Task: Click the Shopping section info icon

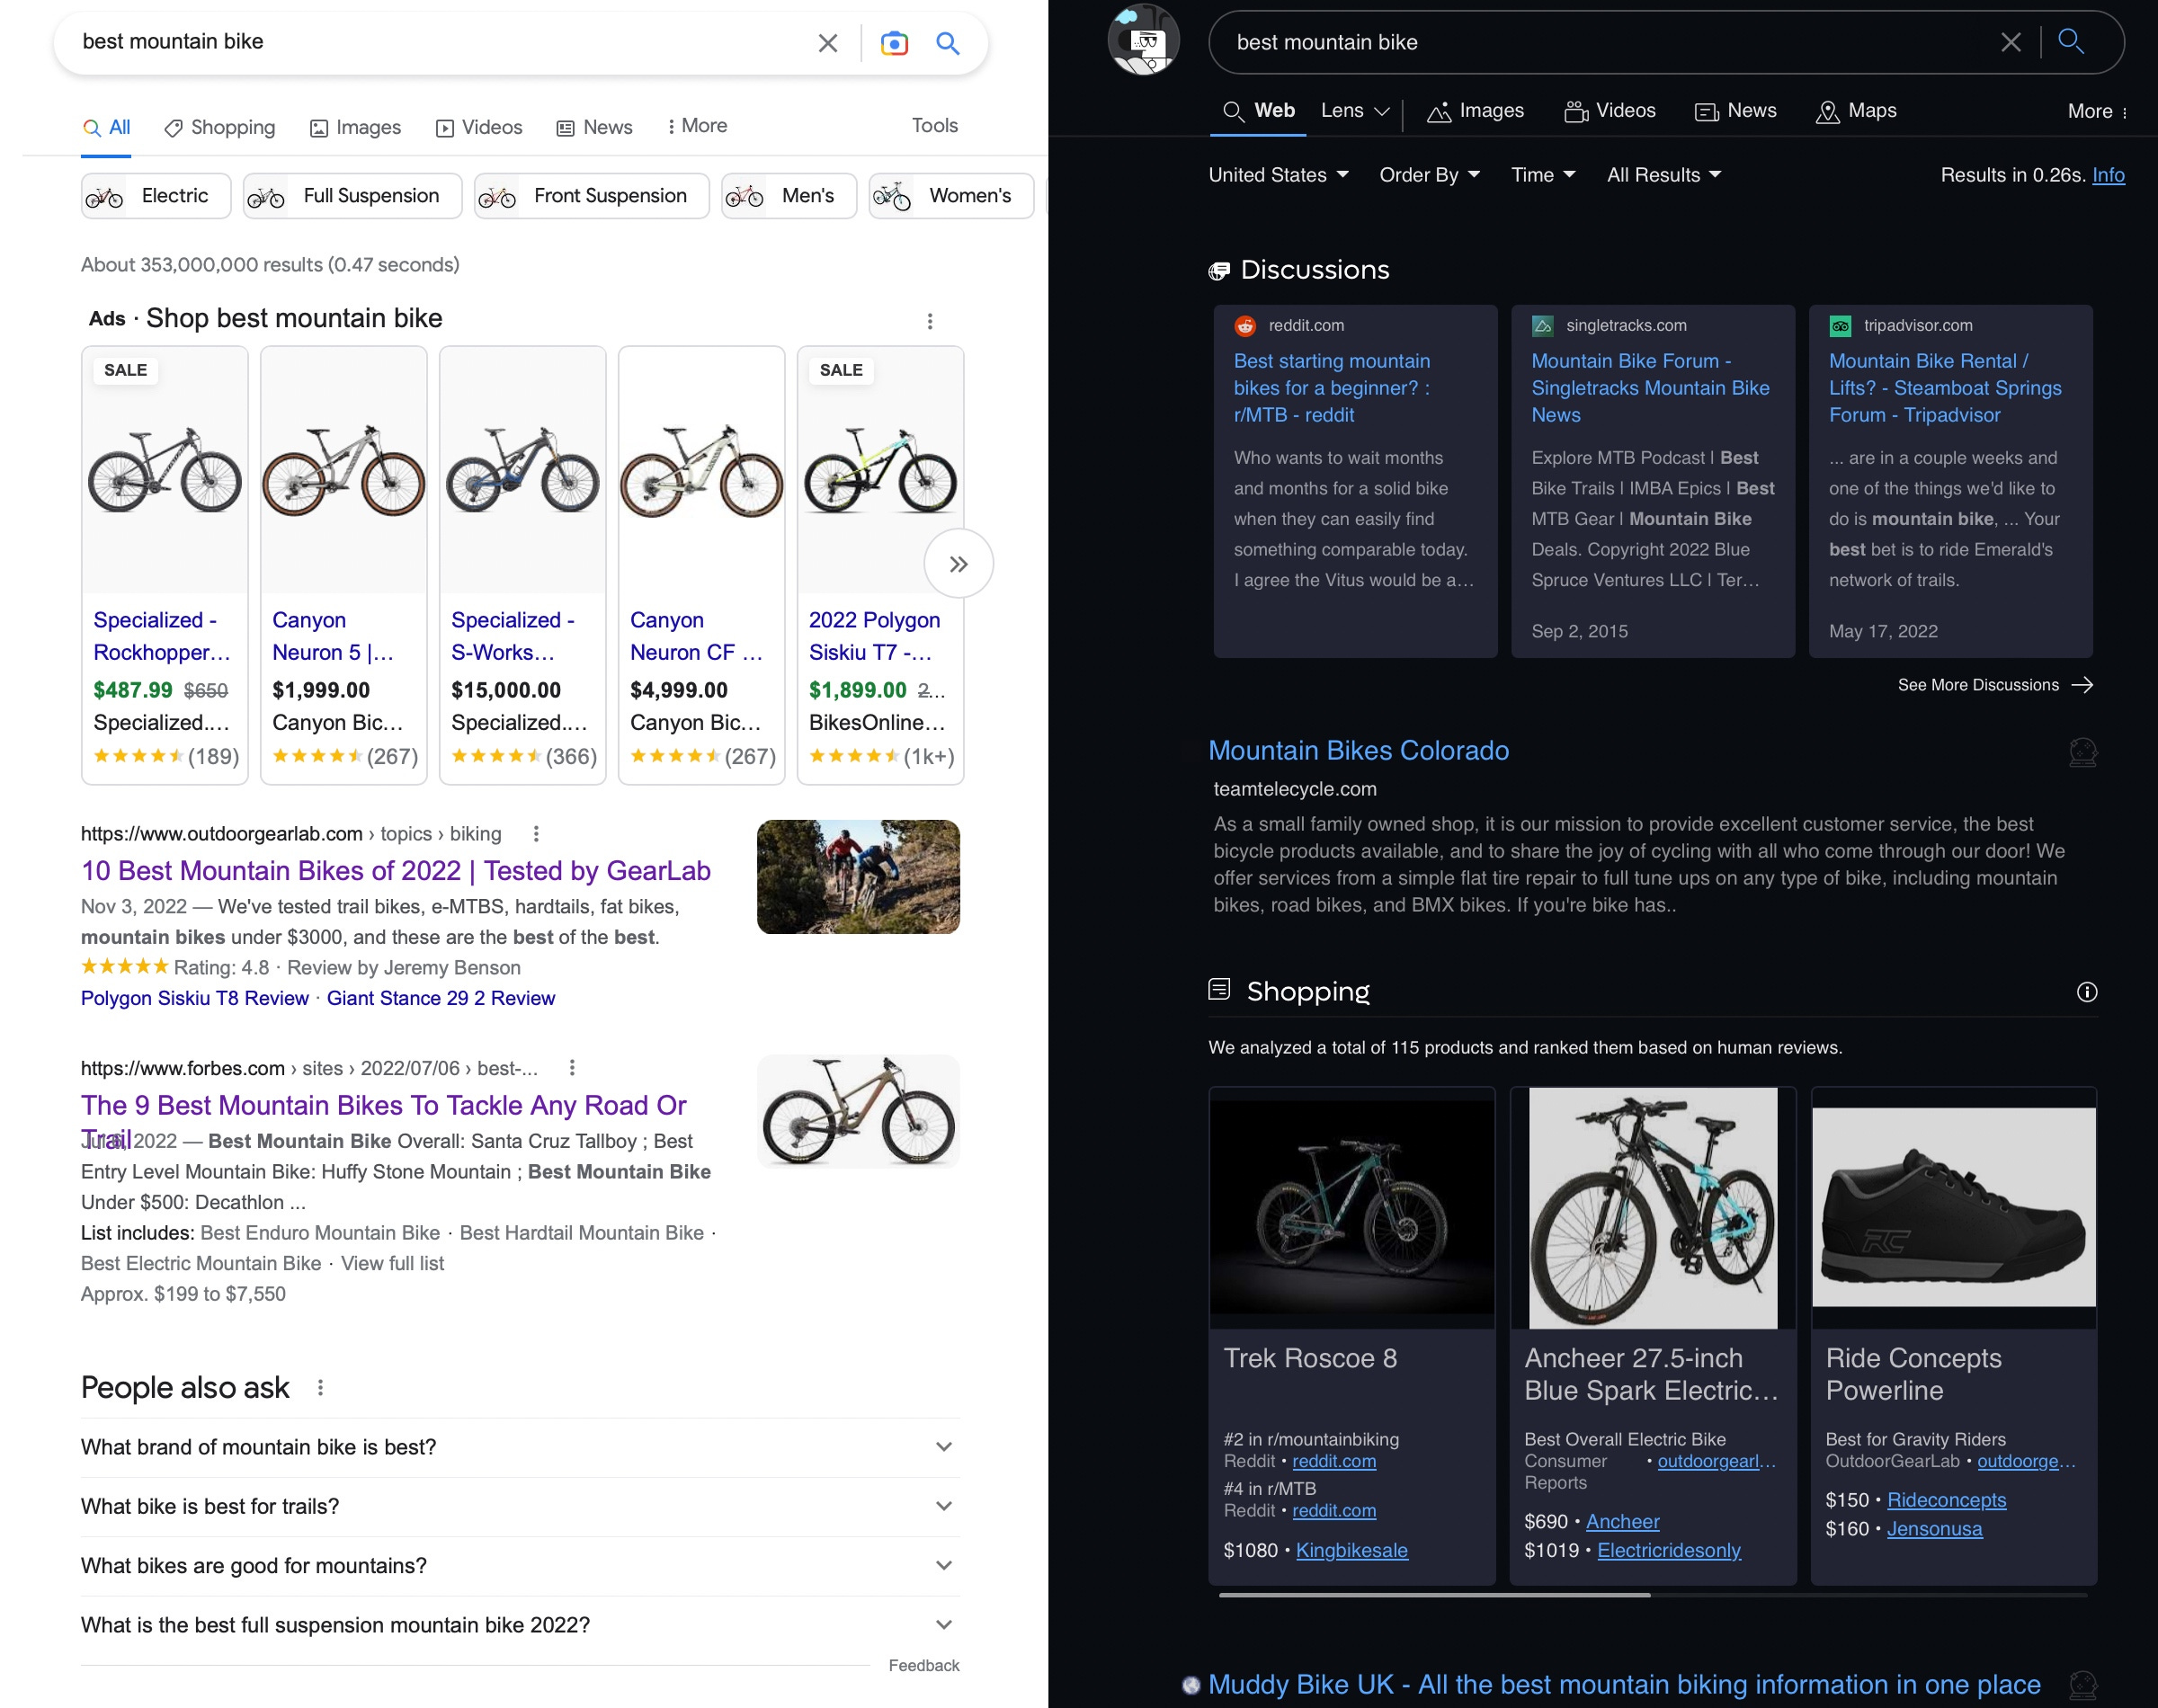Action: point(2086,992)
